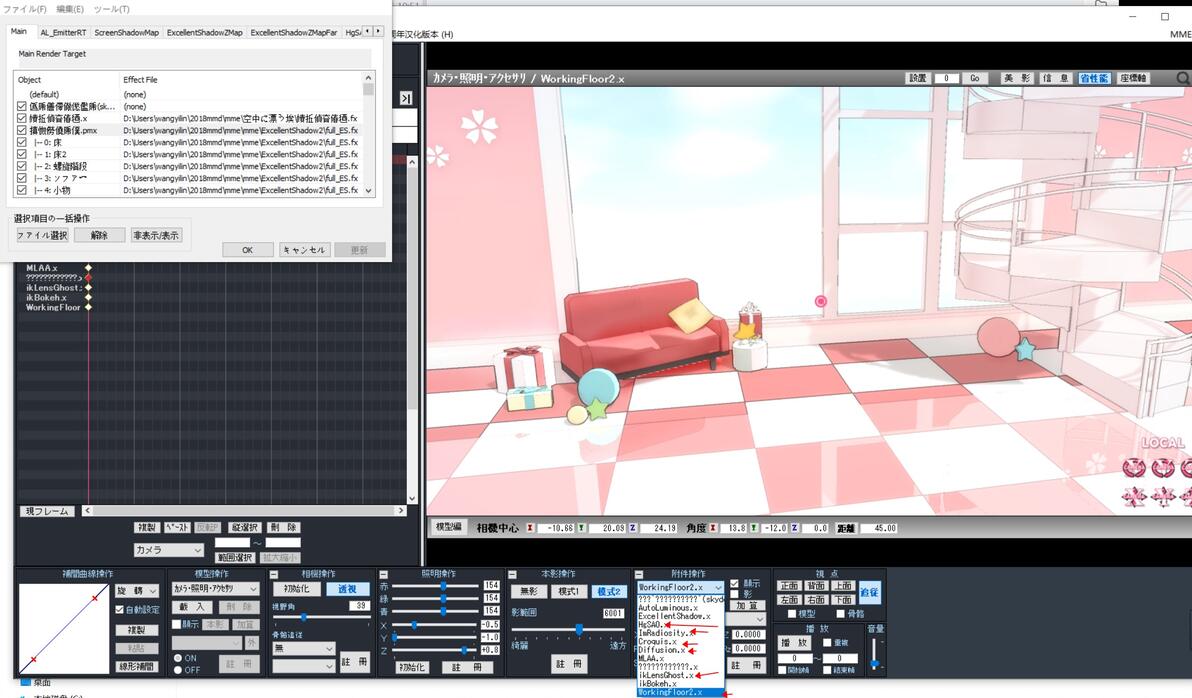Click the jump-to-end arrow icon beside the timeline
This screenshot has width=1192, height=698.
click(406, 98)
